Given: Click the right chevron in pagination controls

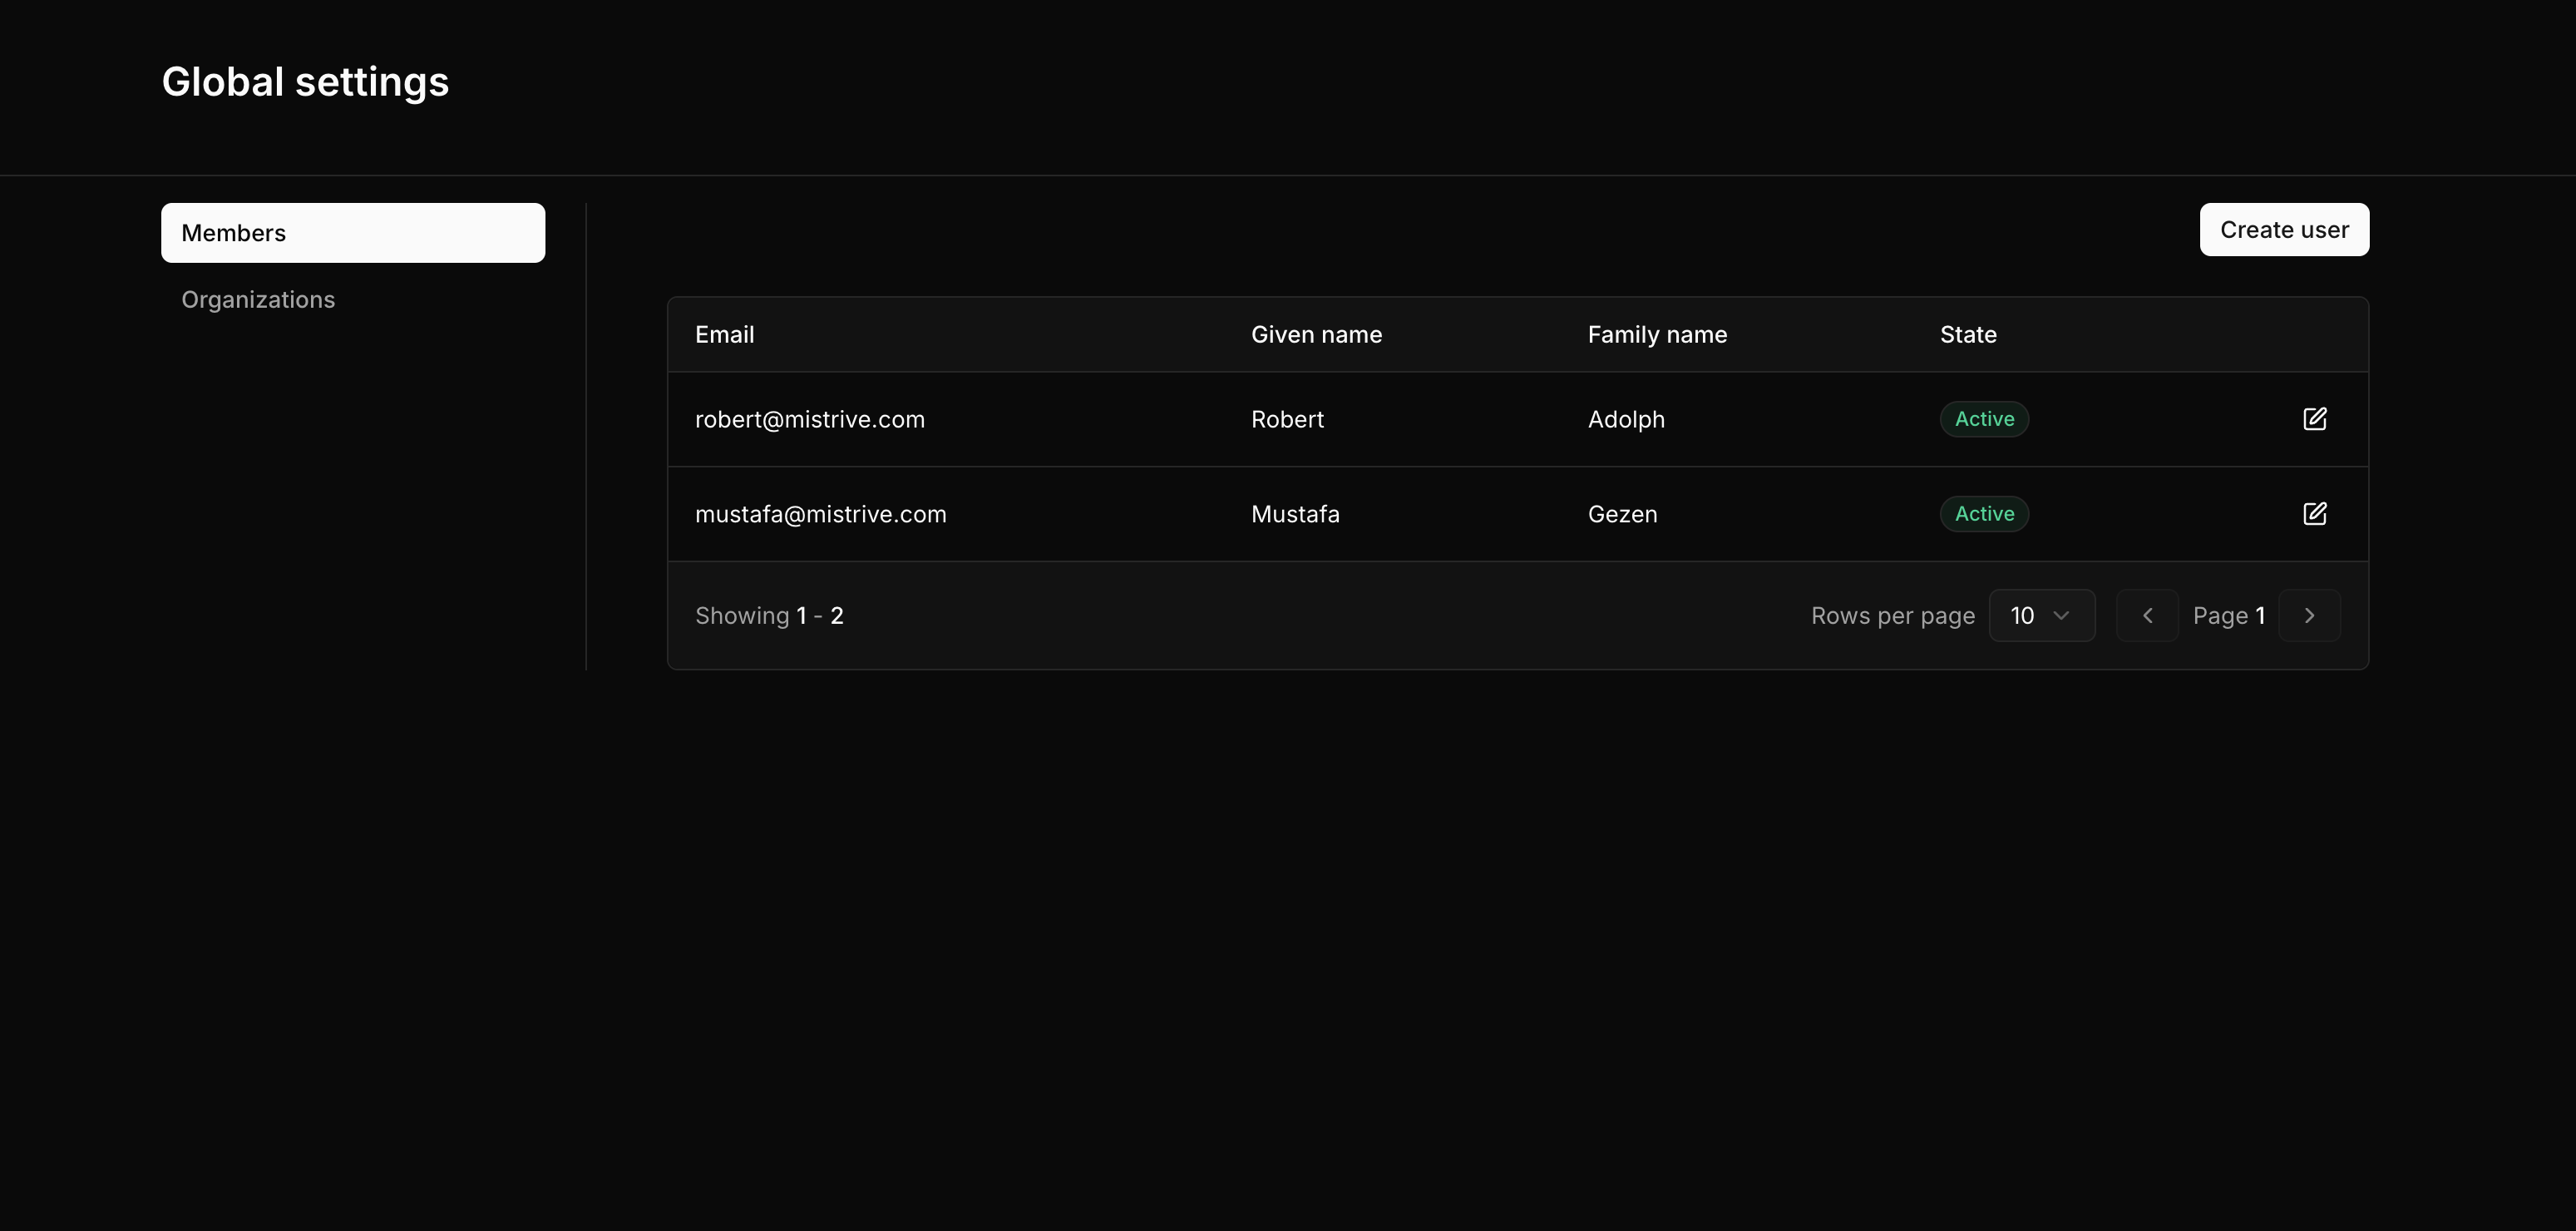Looking at the screenshot, I should click(2309, 615).
